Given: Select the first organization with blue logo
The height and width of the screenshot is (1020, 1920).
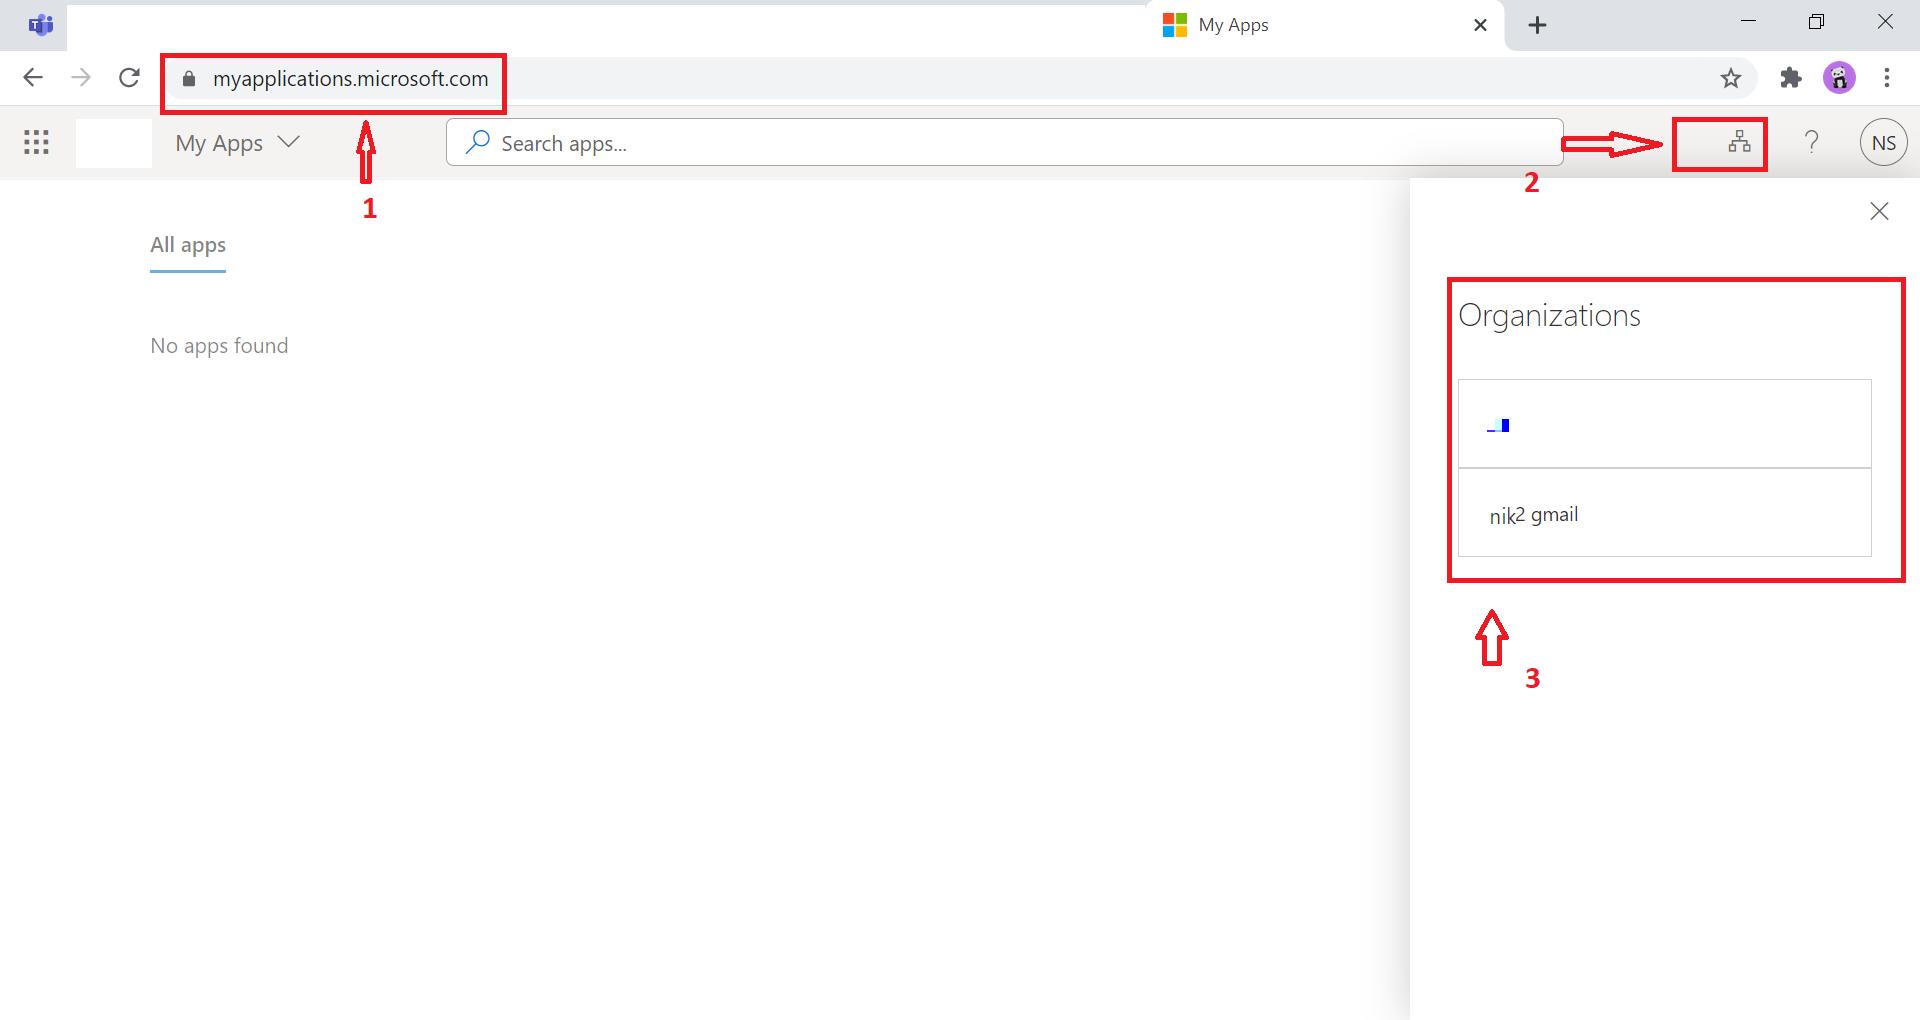Looking at the screenshot, I should point(1664,423).
